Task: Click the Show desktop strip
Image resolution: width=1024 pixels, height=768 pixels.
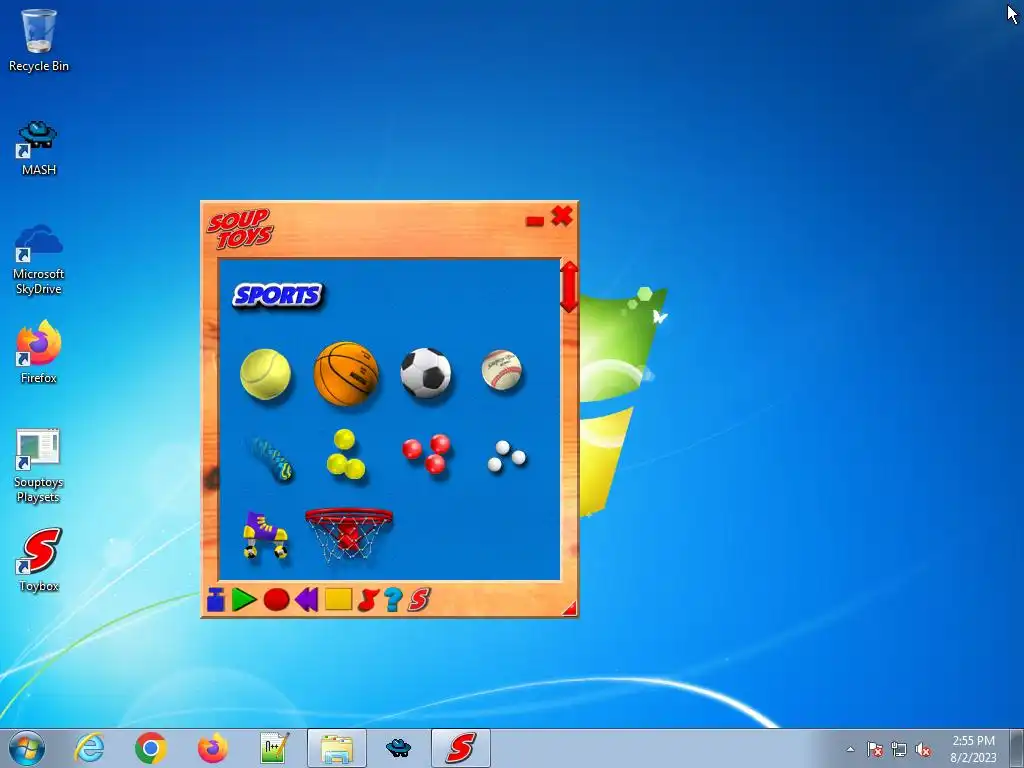Action: coord(1018,748)
